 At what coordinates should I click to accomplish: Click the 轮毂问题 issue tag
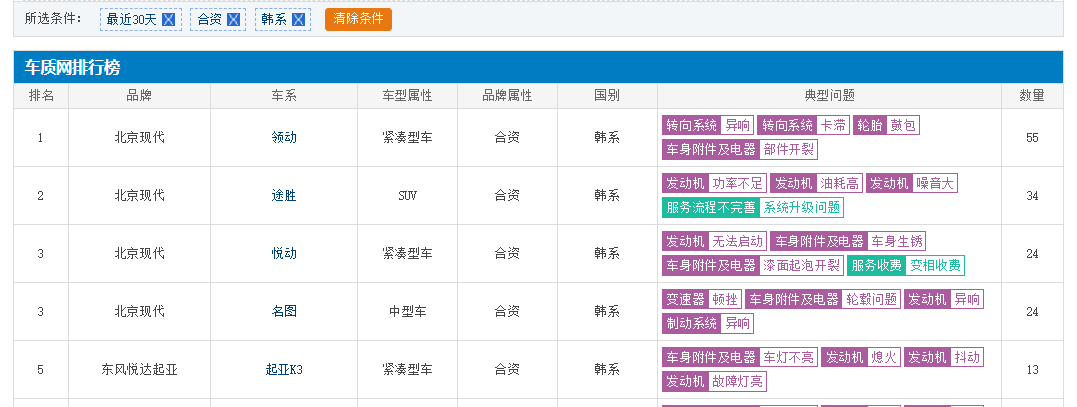(x=823, y=299)
